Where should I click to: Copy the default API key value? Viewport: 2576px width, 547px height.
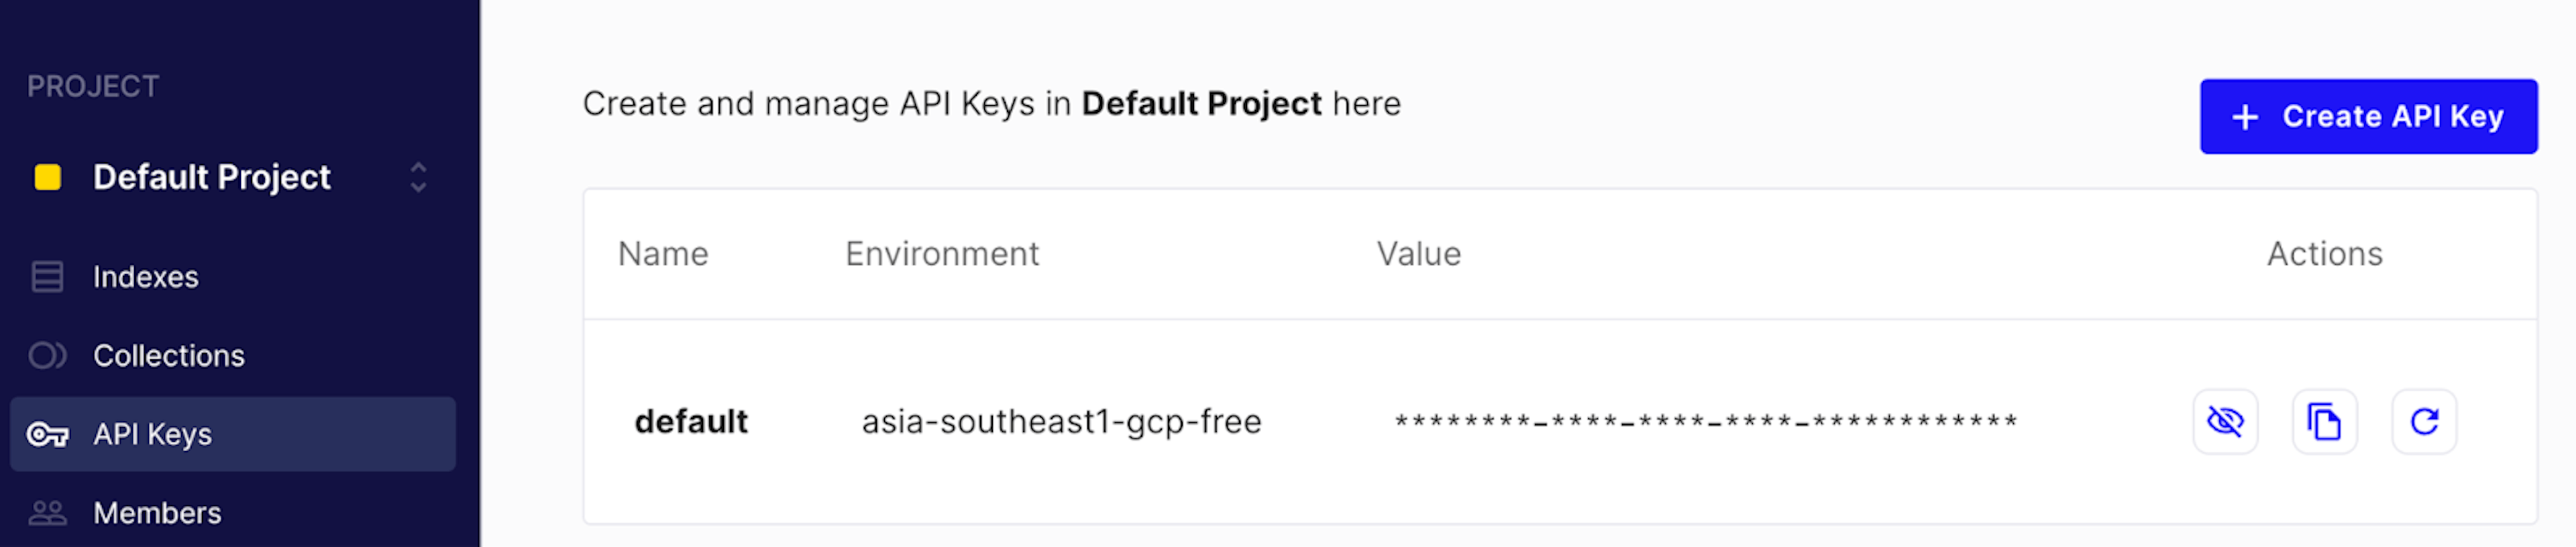(x=2324, y=422)
